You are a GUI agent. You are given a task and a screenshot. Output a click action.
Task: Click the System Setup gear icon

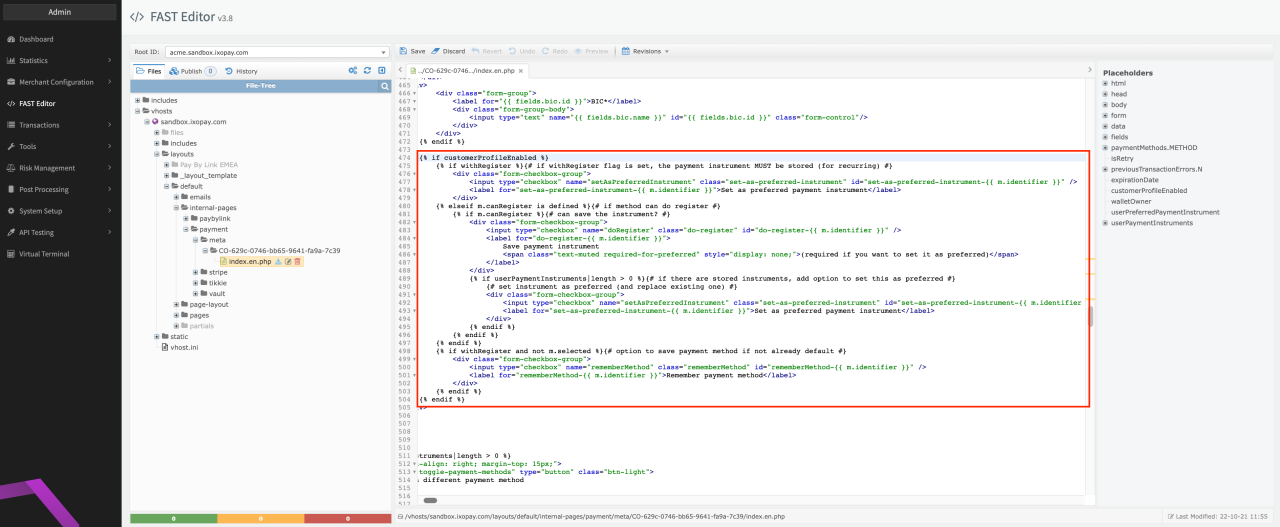[x=11, y=211]
